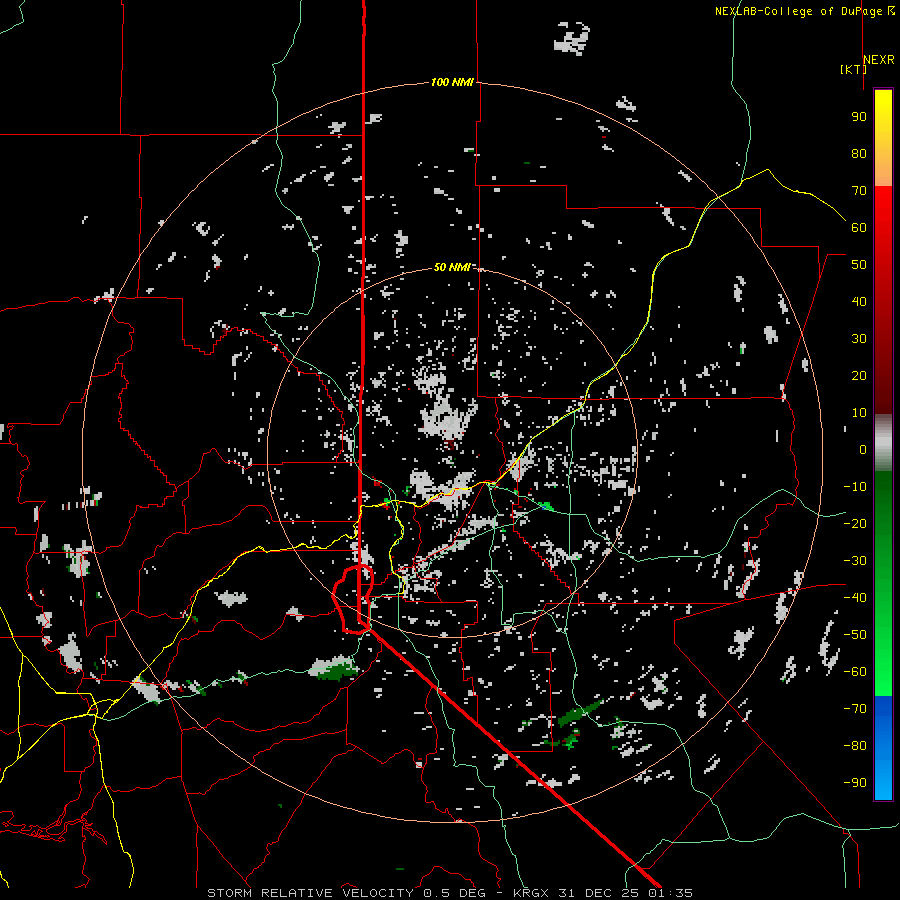The width and height of the screenshot is (900, 900).
Task: Select the -50 knot legend value
Action: click(x=855, y=635)
